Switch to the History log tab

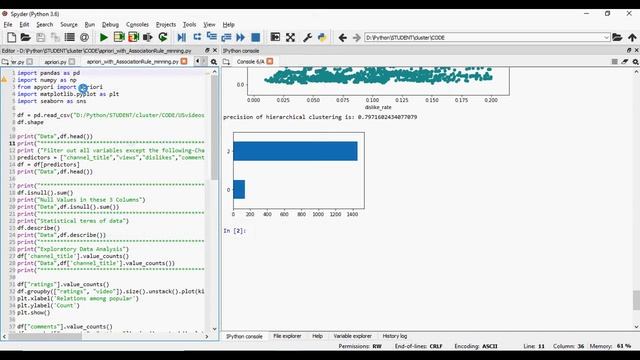[x=395, y=336]
